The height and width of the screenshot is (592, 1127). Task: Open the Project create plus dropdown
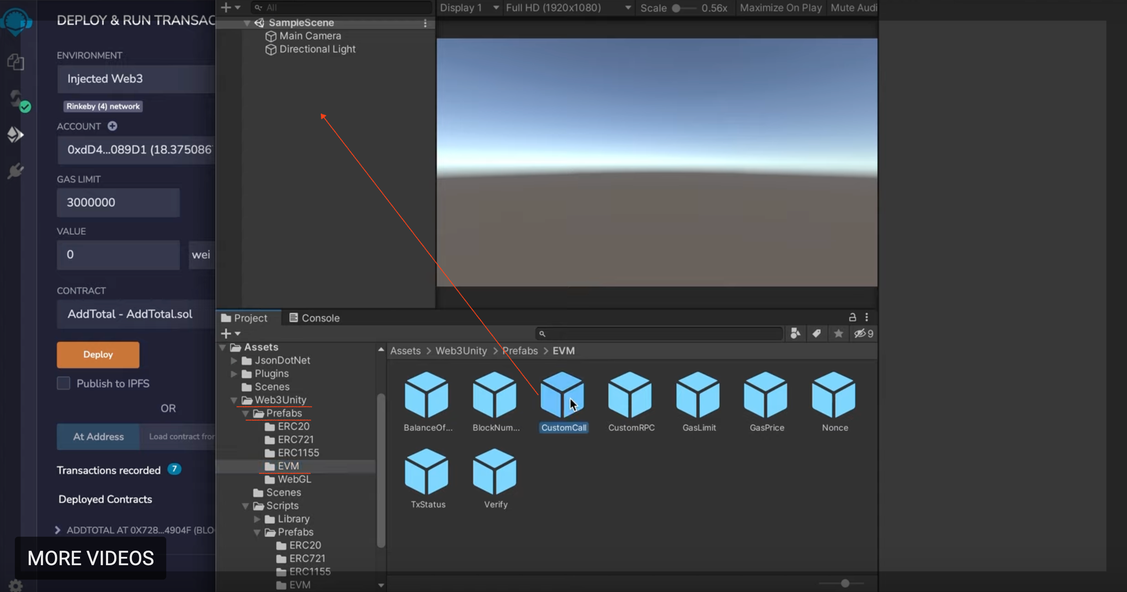point(230,333)
